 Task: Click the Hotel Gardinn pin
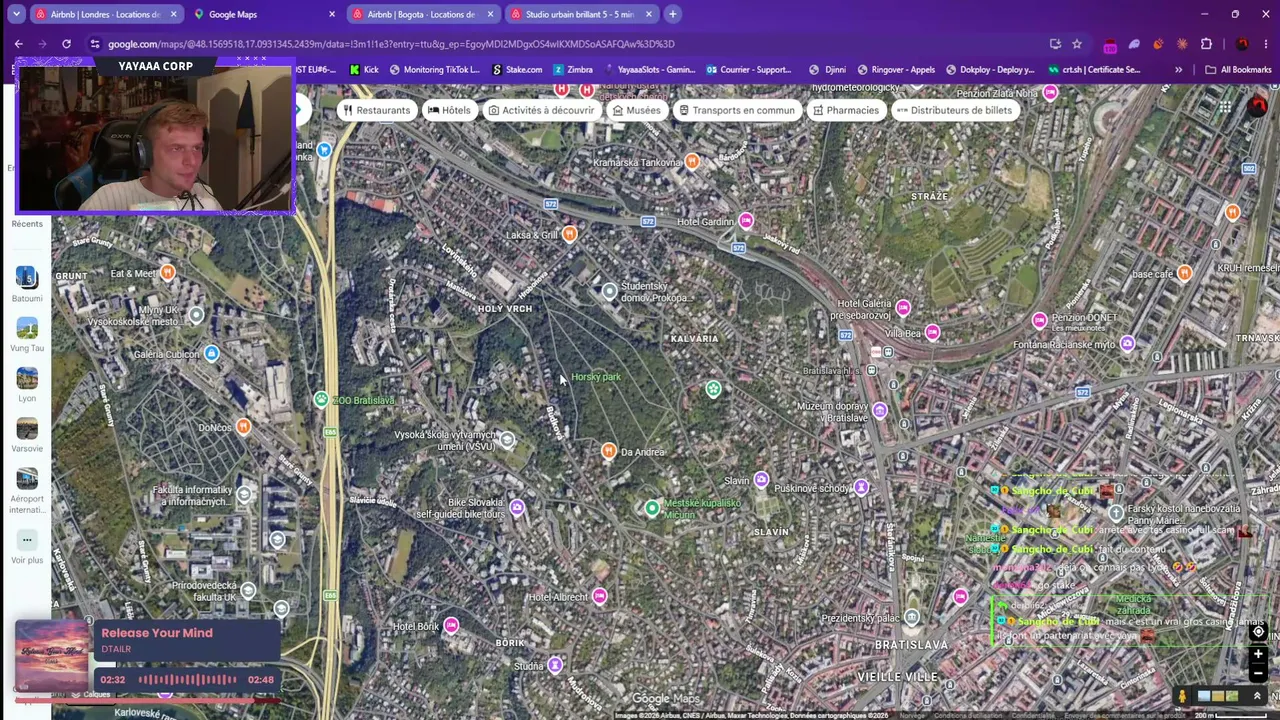[745, 220]
